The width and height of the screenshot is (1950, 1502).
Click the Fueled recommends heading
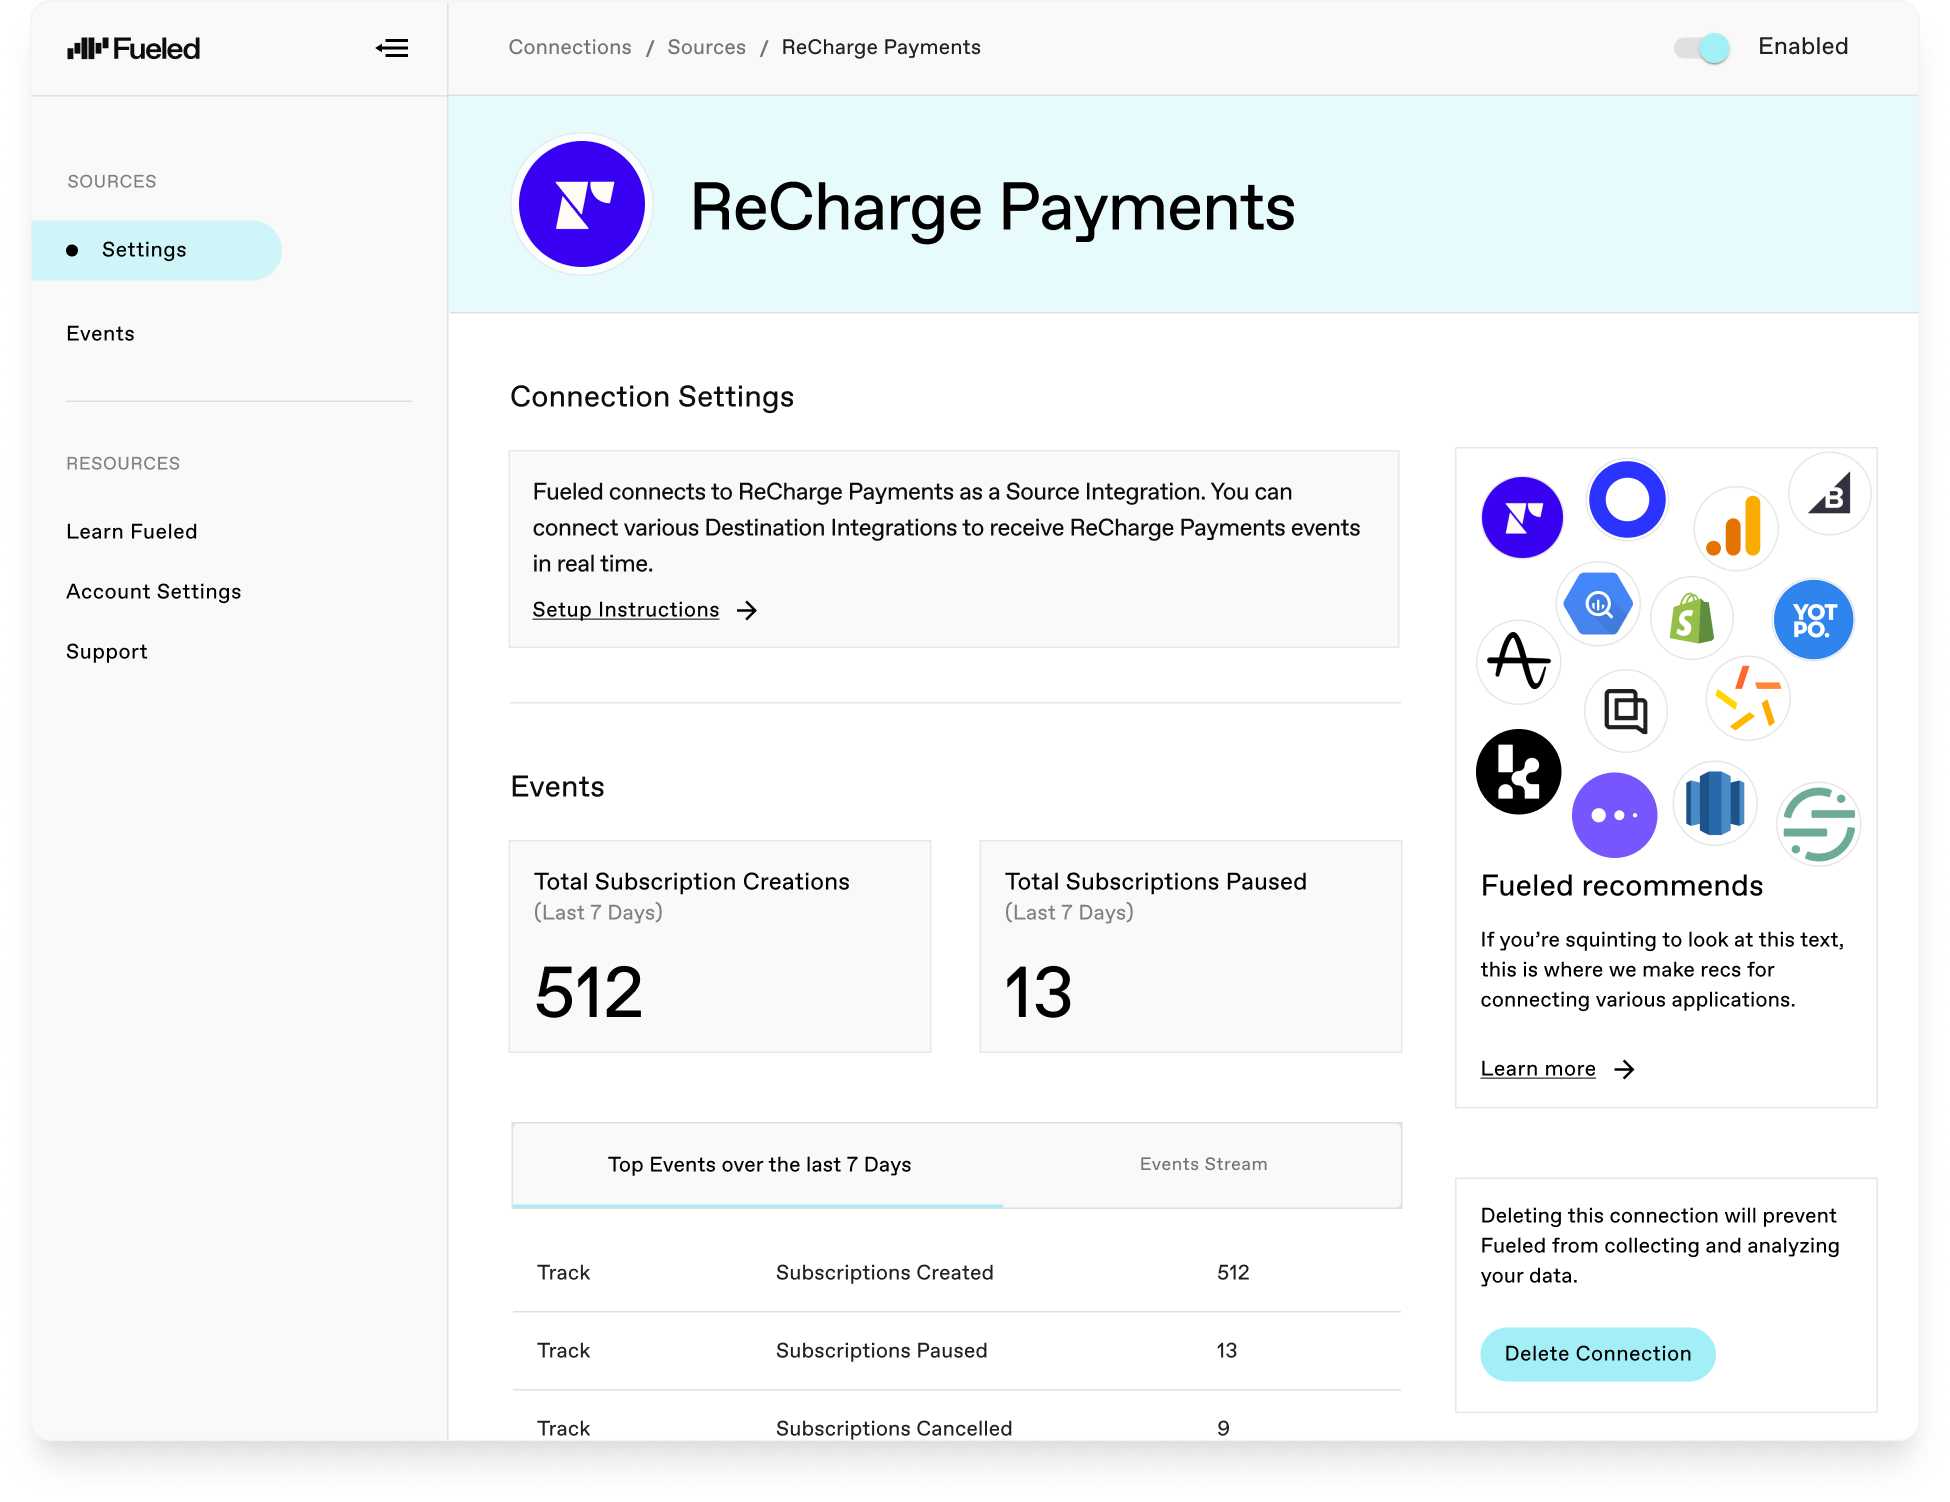pos(1622,886)
